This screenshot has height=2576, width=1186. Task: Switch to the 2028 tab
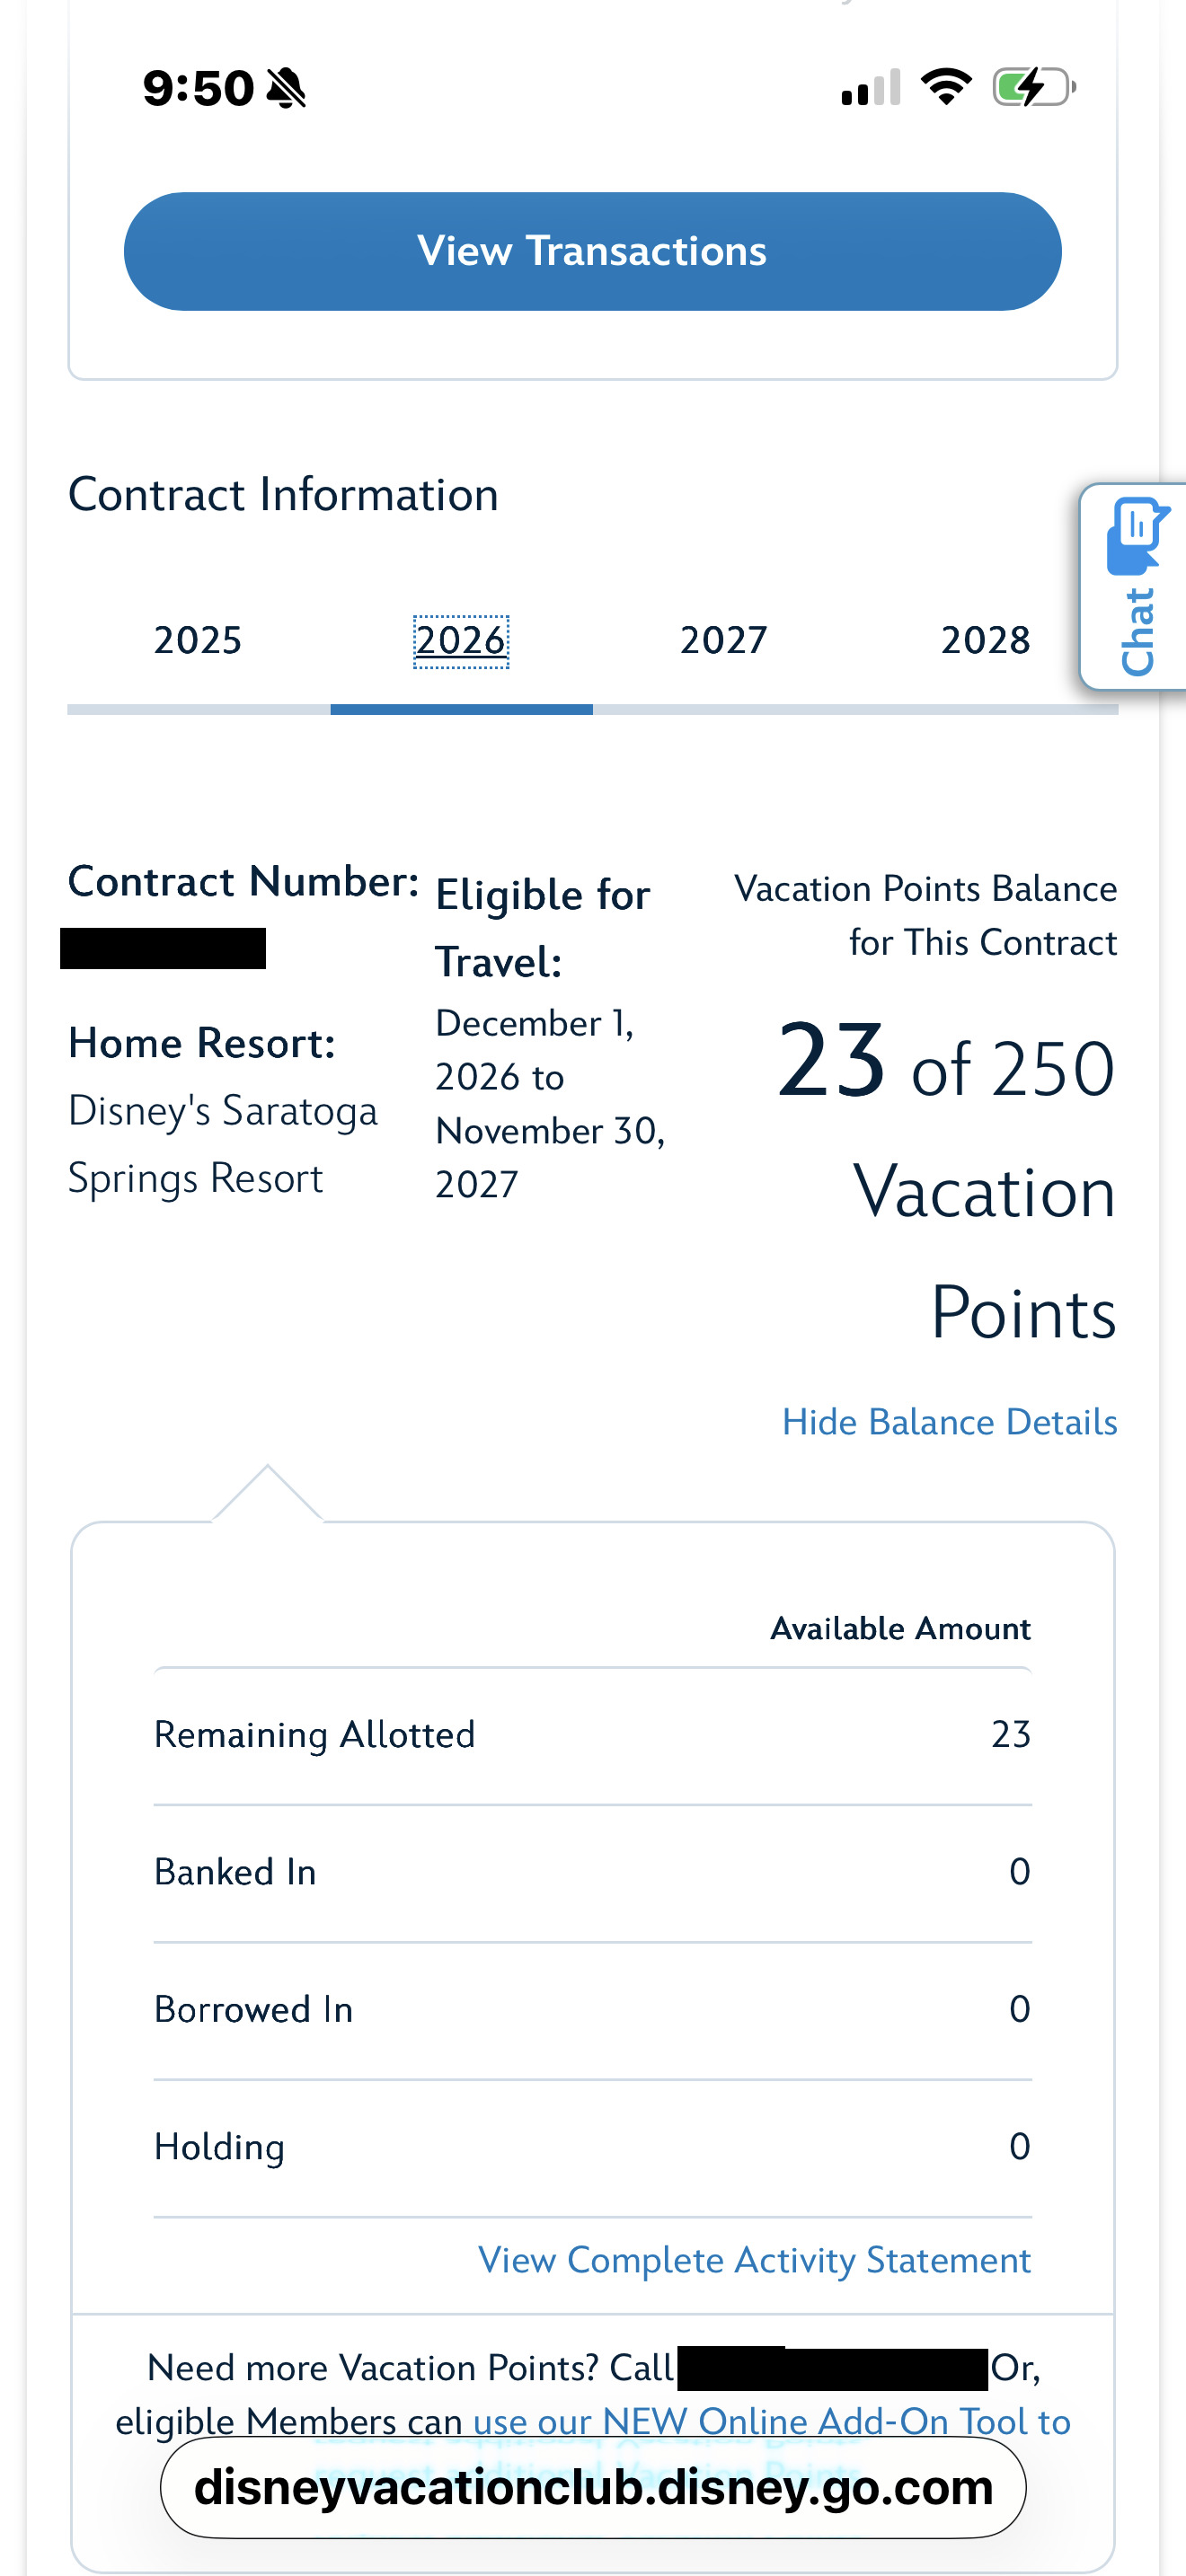985,641
